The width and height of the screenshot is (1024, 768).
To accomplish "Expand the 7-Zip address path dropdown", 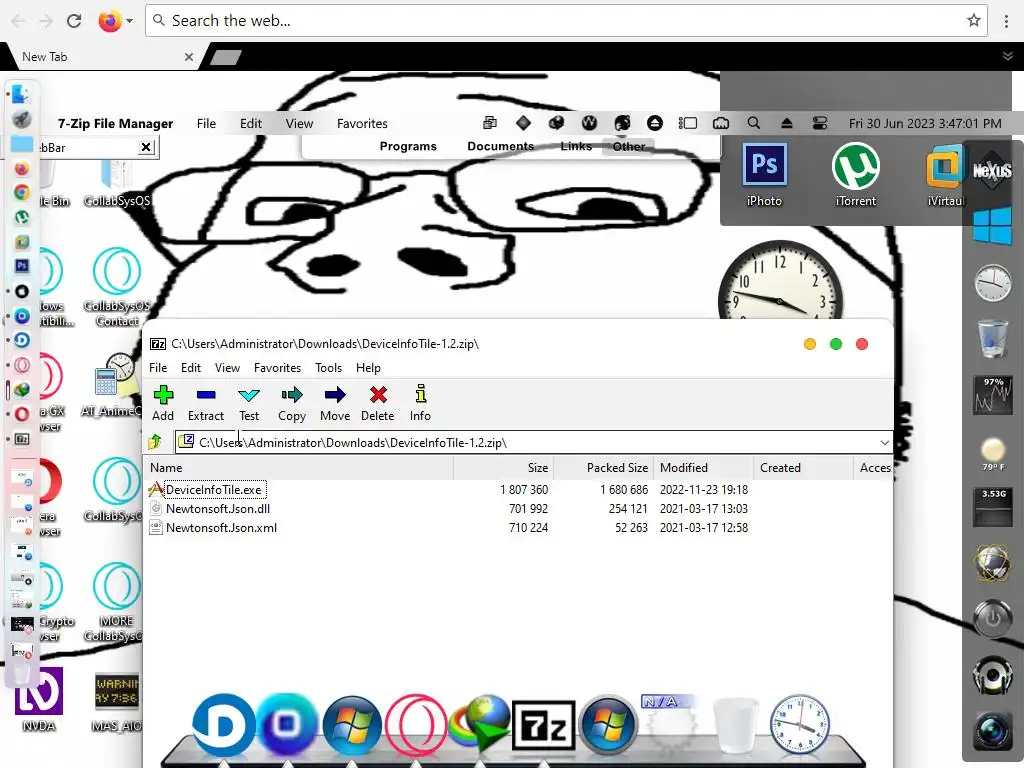I will click(x=884, y=442).
